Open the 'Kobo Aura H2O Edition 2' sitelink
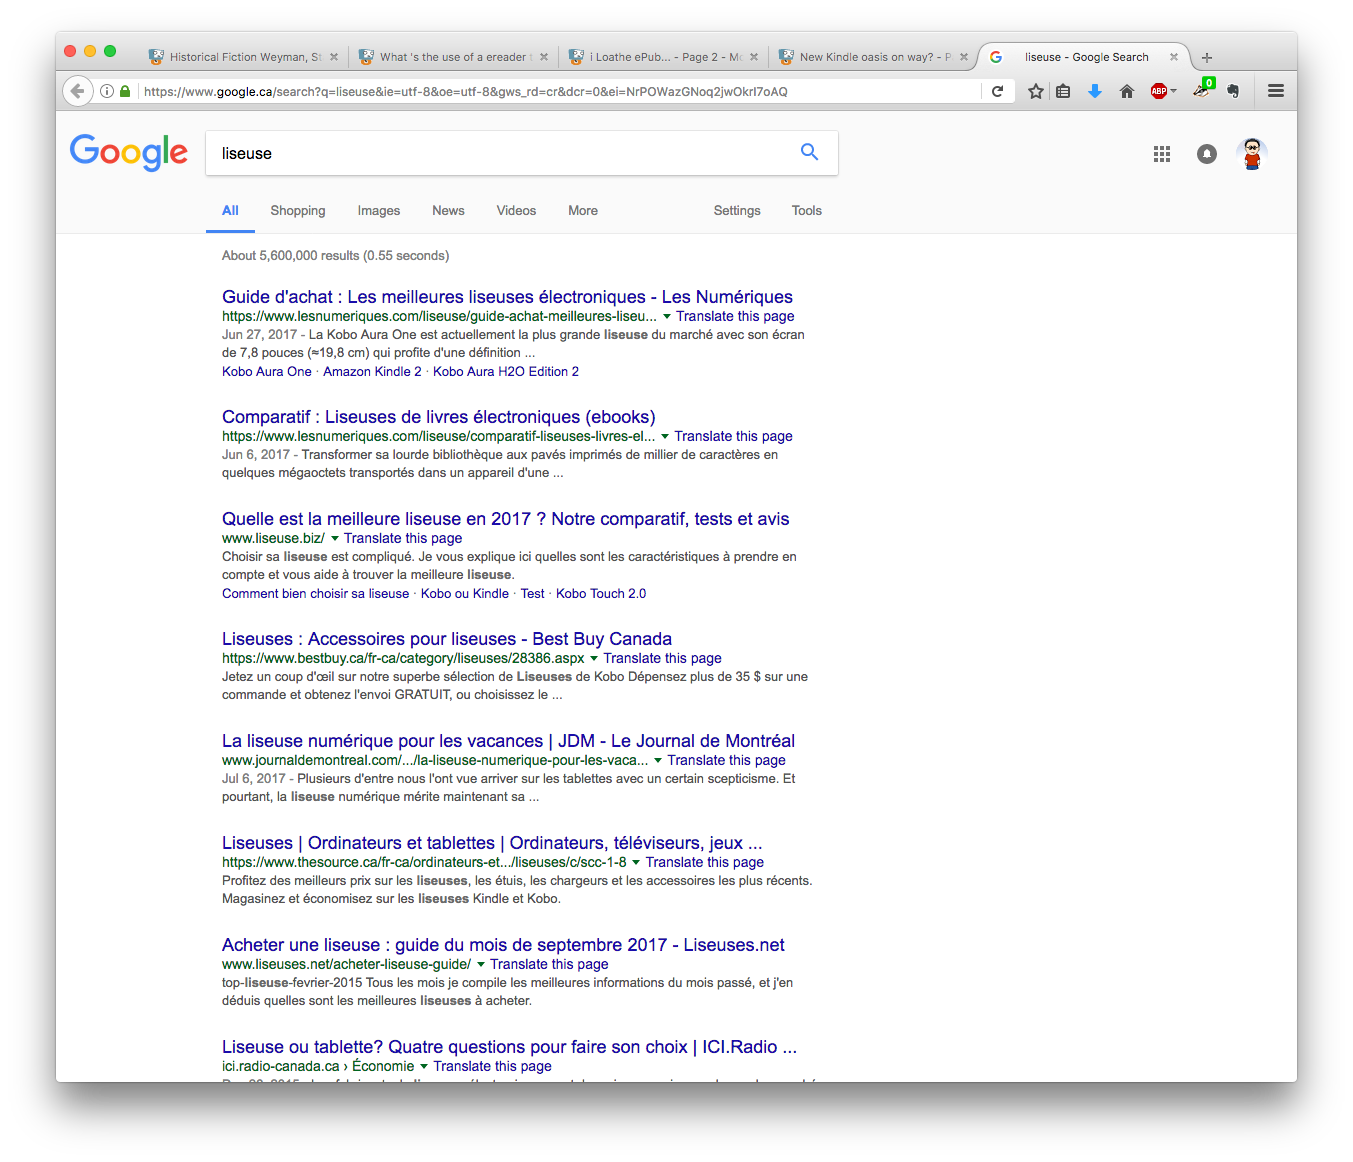This screenshot has width=1353, height=1162. pyautogui.click(x=506, y=372)
